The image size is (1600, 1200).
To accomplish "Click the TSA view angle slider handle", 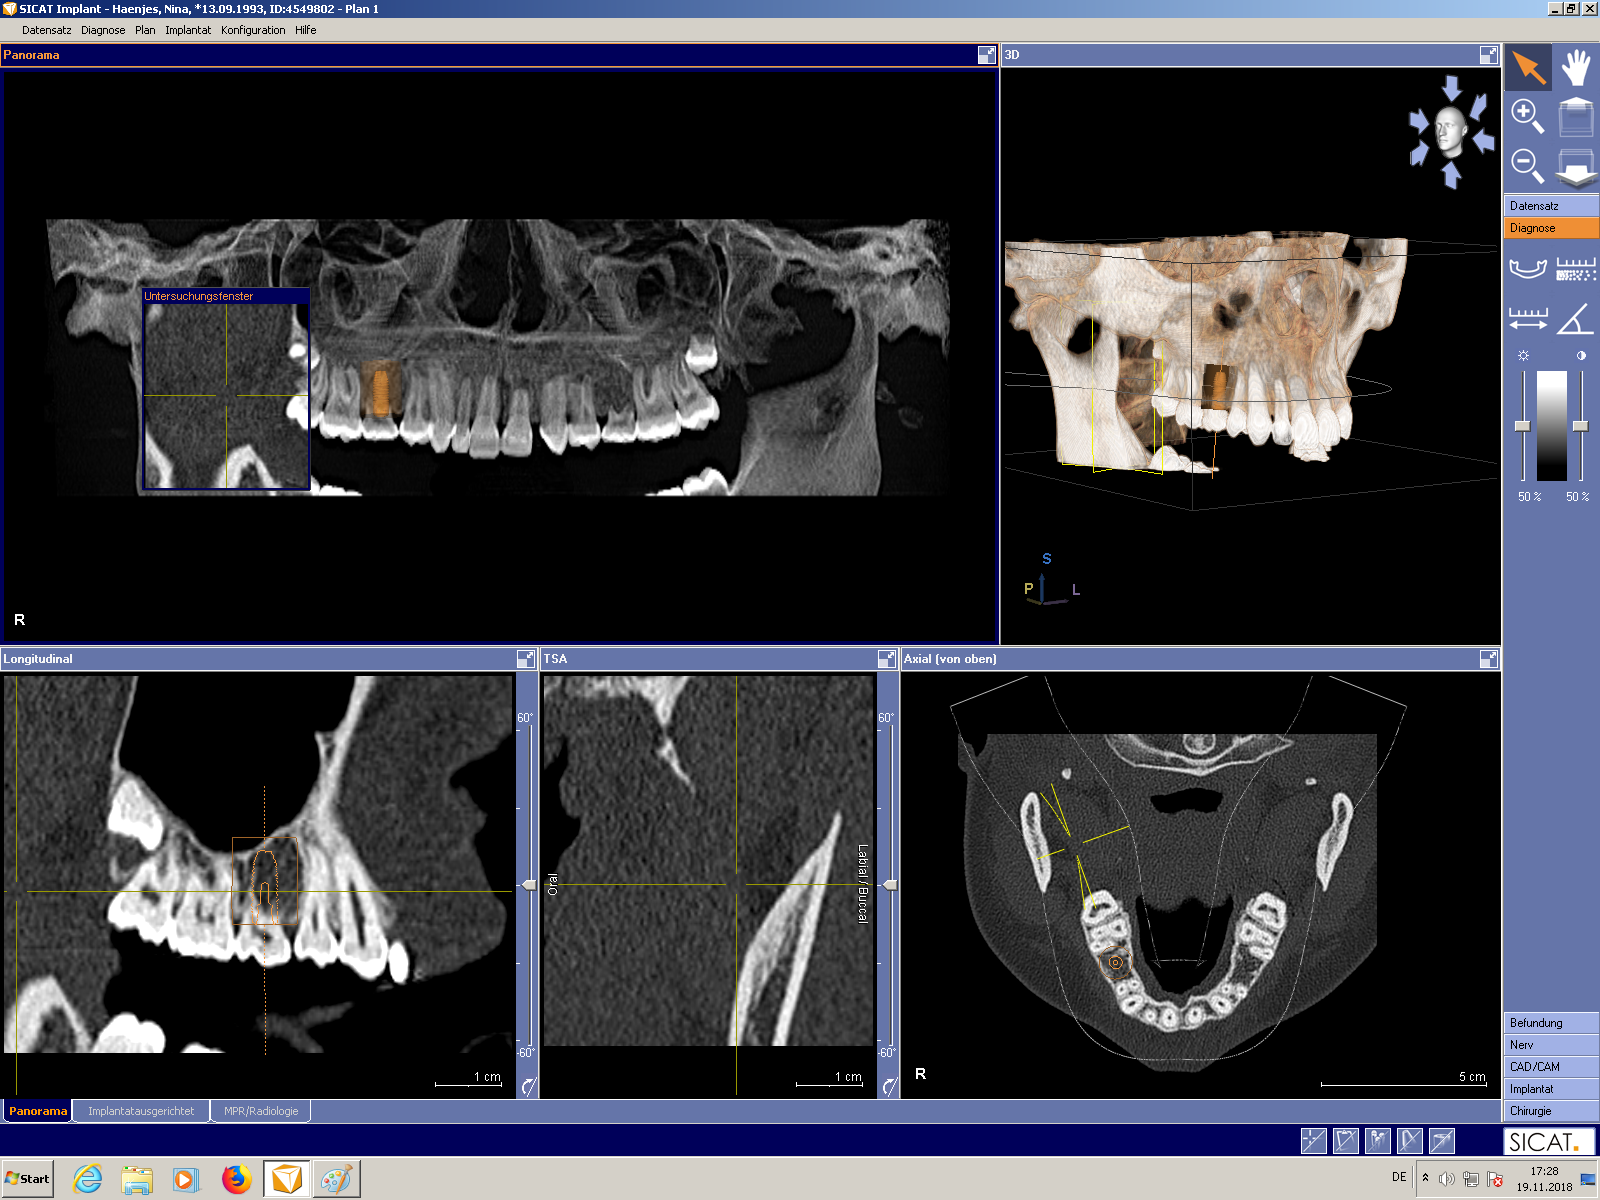I will click(x=890, y=885).
